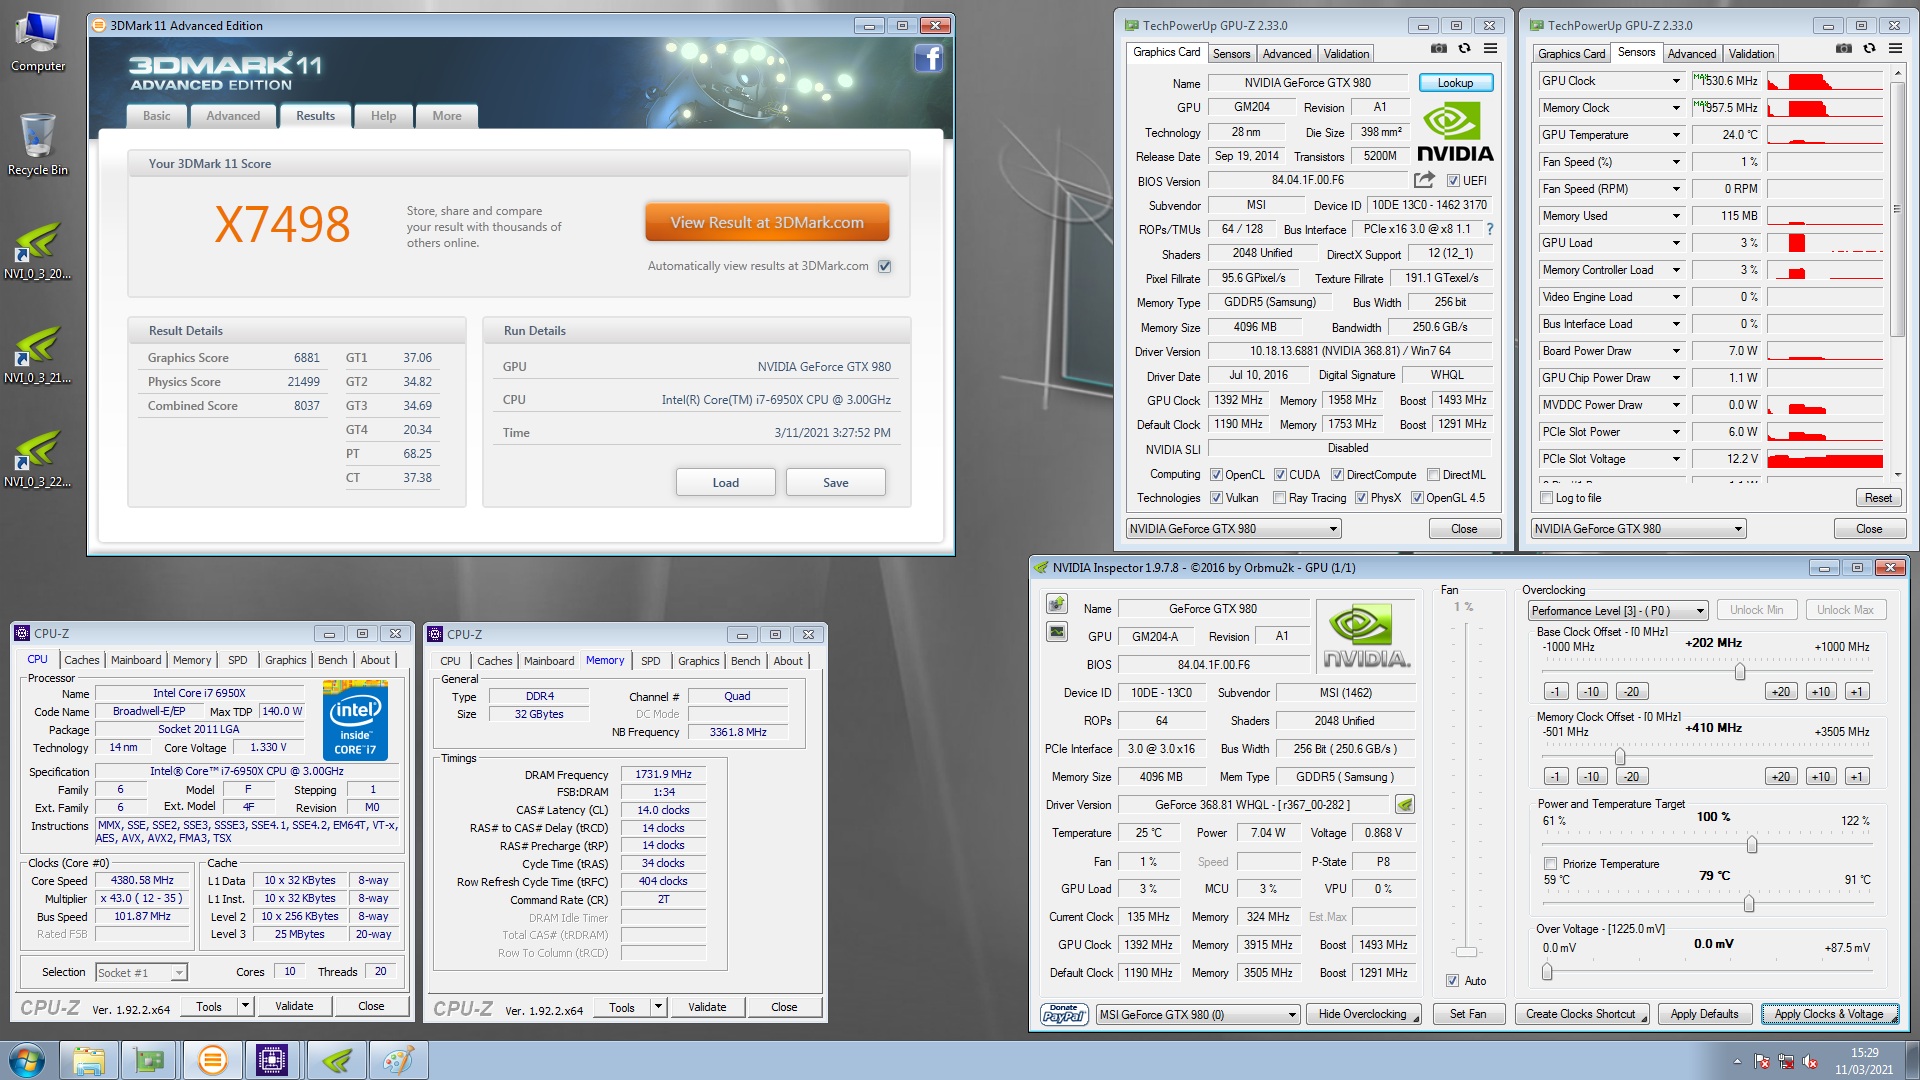
Task: Open the hamburger menu in GPU-Z Graphics Card window
Action: (x=1490, y=49)
